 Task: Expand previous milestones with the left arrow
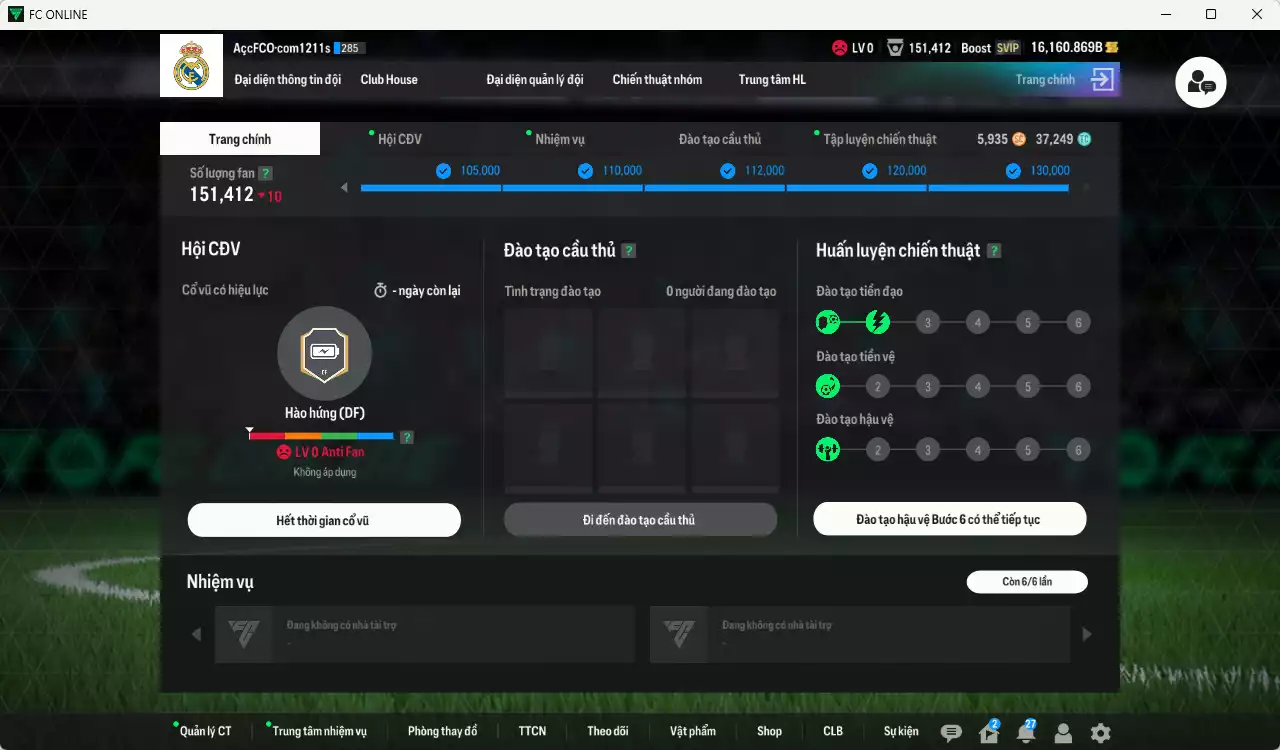344,185
